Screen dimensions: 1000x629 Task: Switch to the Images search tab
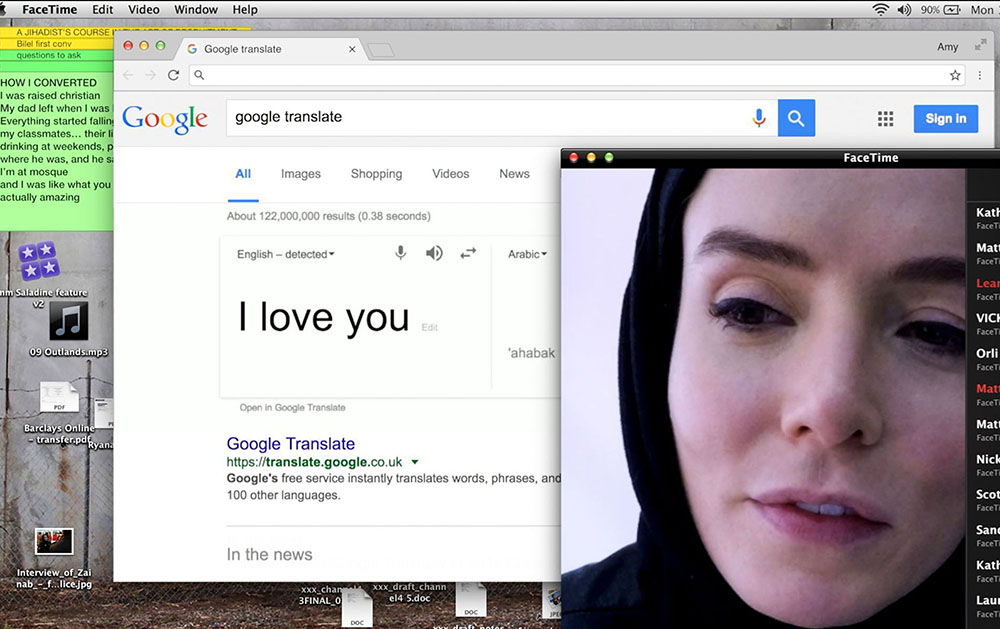tap(300, 174)
